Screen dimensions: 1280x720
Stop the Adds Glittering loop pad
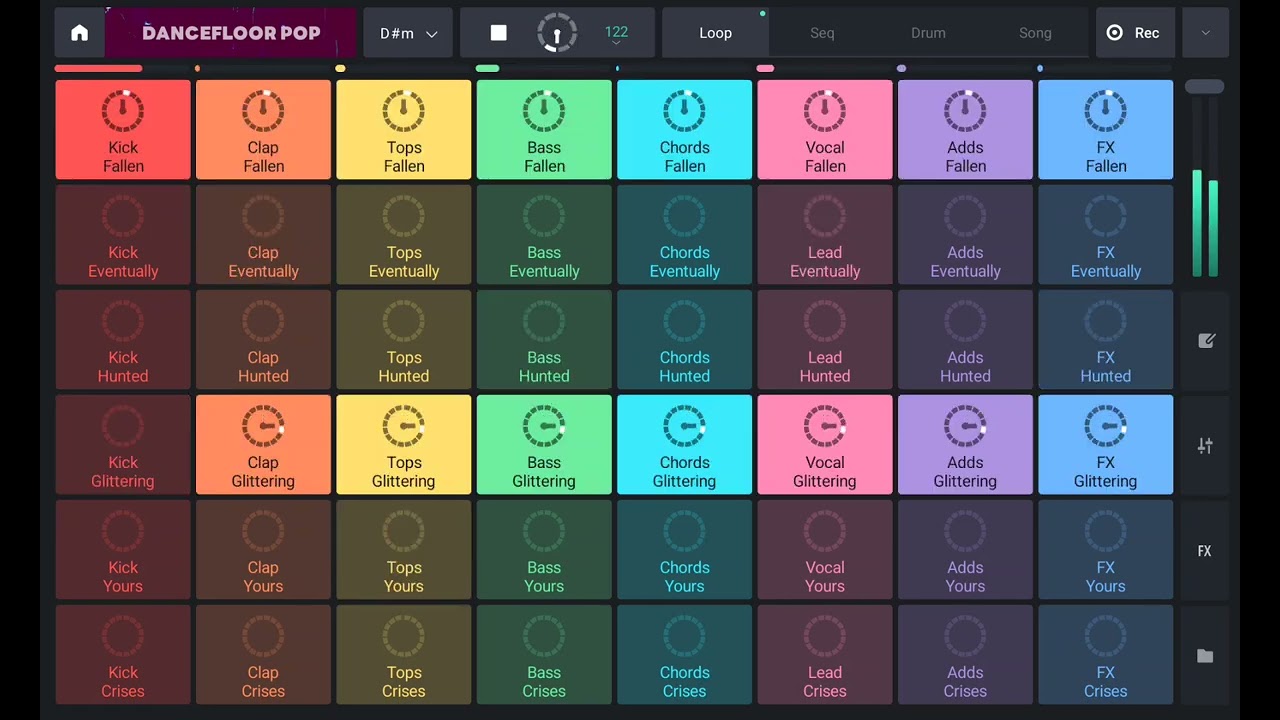point(965,445)
